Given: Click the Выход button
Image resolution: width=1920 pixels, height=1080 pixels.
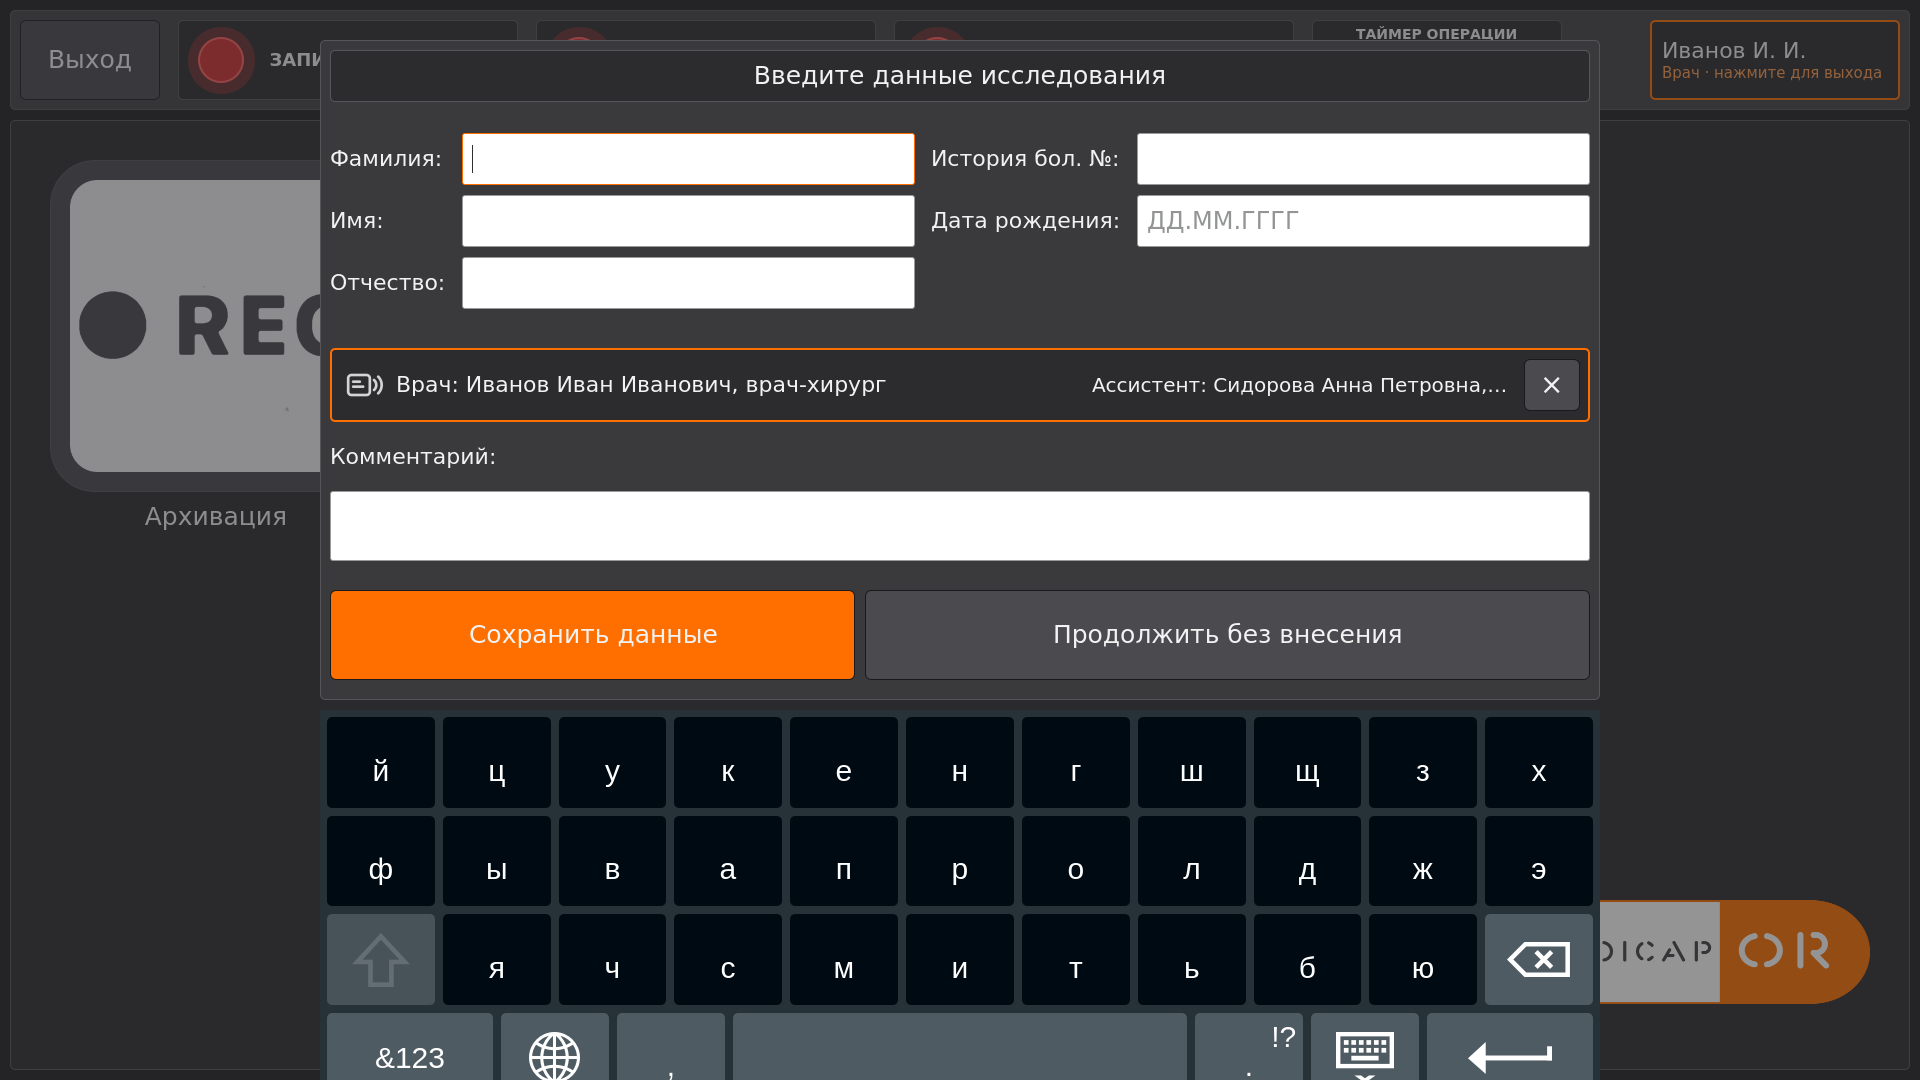Looking at the screenshot, I should (90, 60).
